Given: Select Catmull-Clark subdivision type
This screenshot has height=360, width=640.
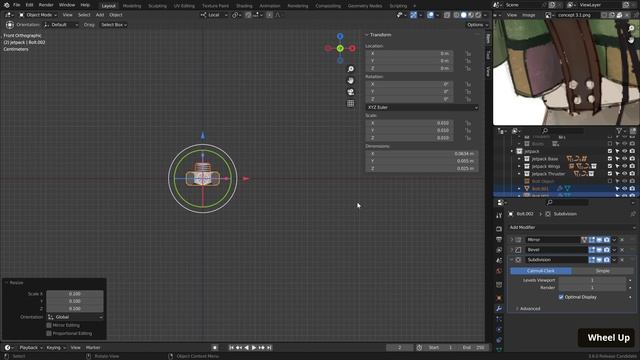Looking at the screenshot, I should click(541, 271).
